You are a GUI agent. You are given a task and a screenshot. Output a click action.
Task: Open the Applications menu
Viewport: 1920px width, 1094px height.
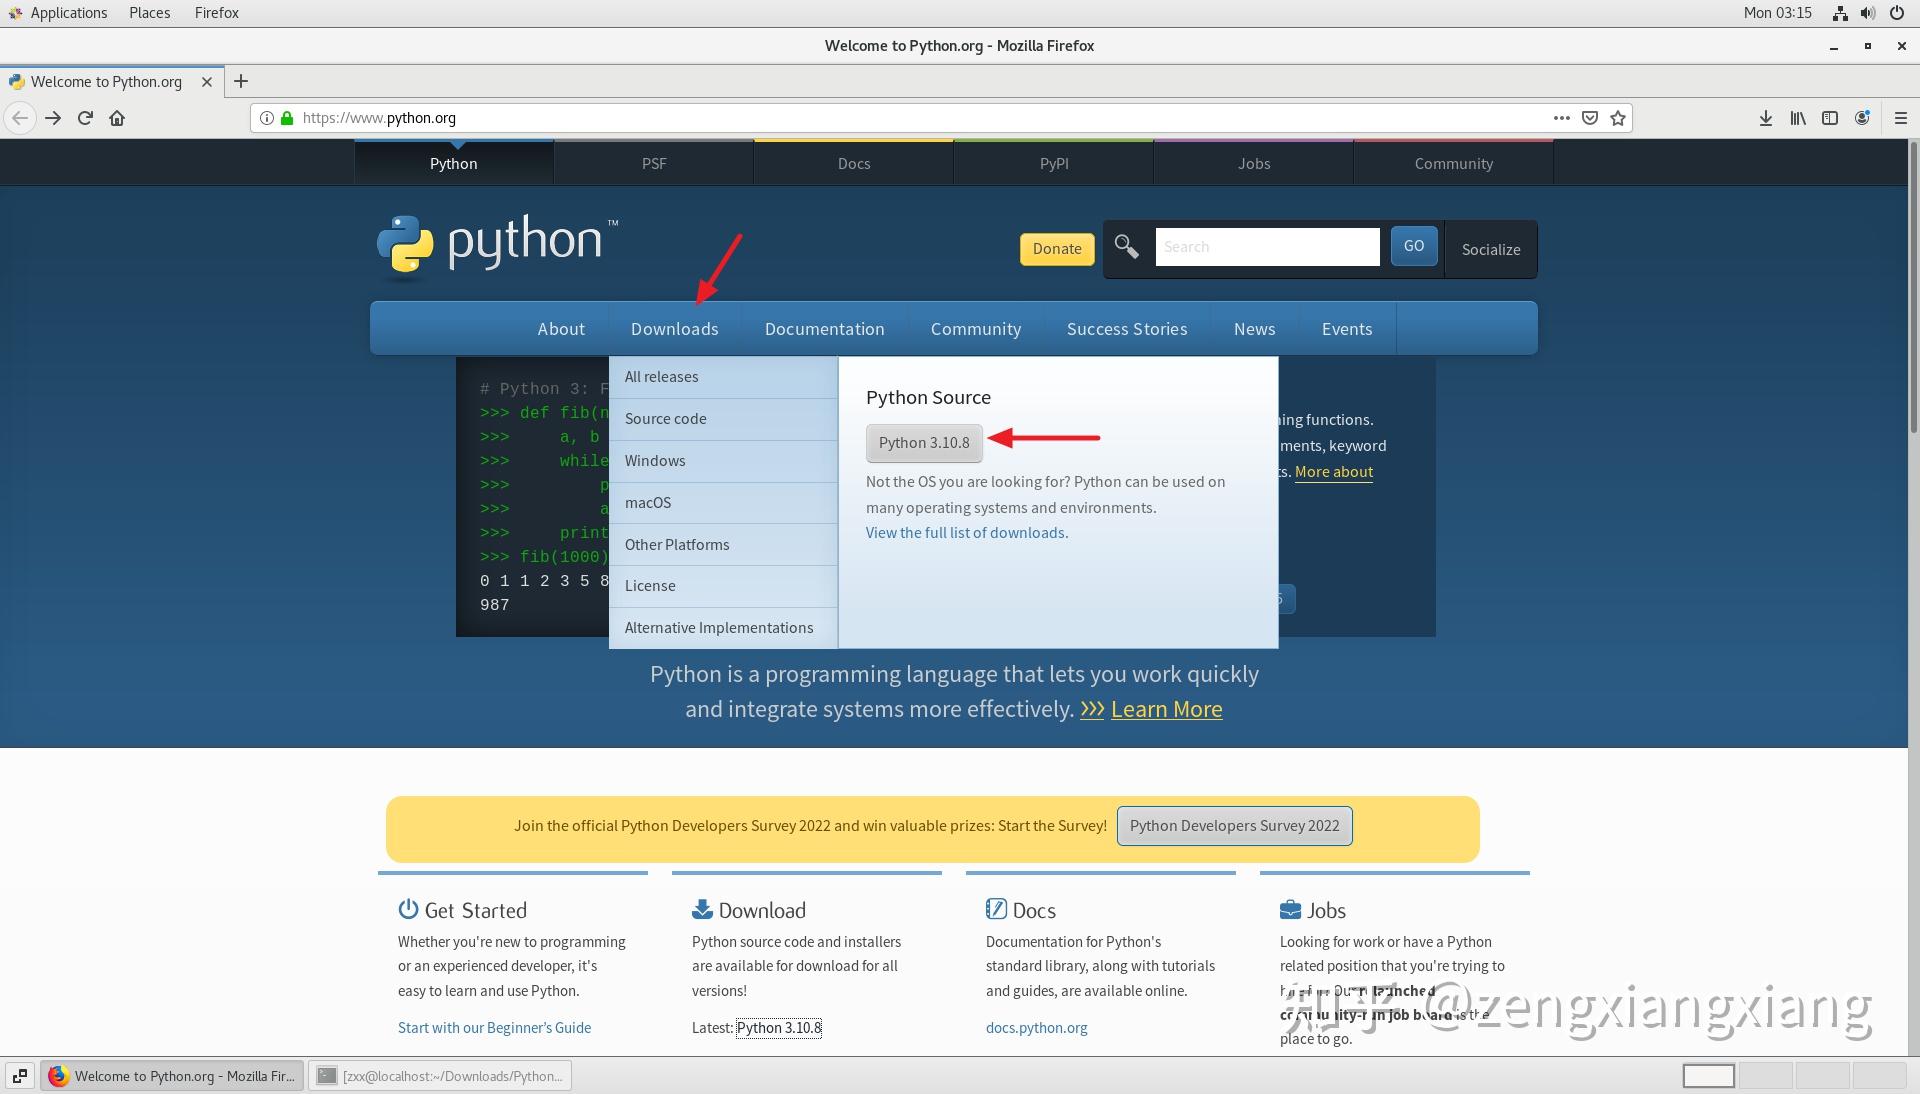pos(57,13)
